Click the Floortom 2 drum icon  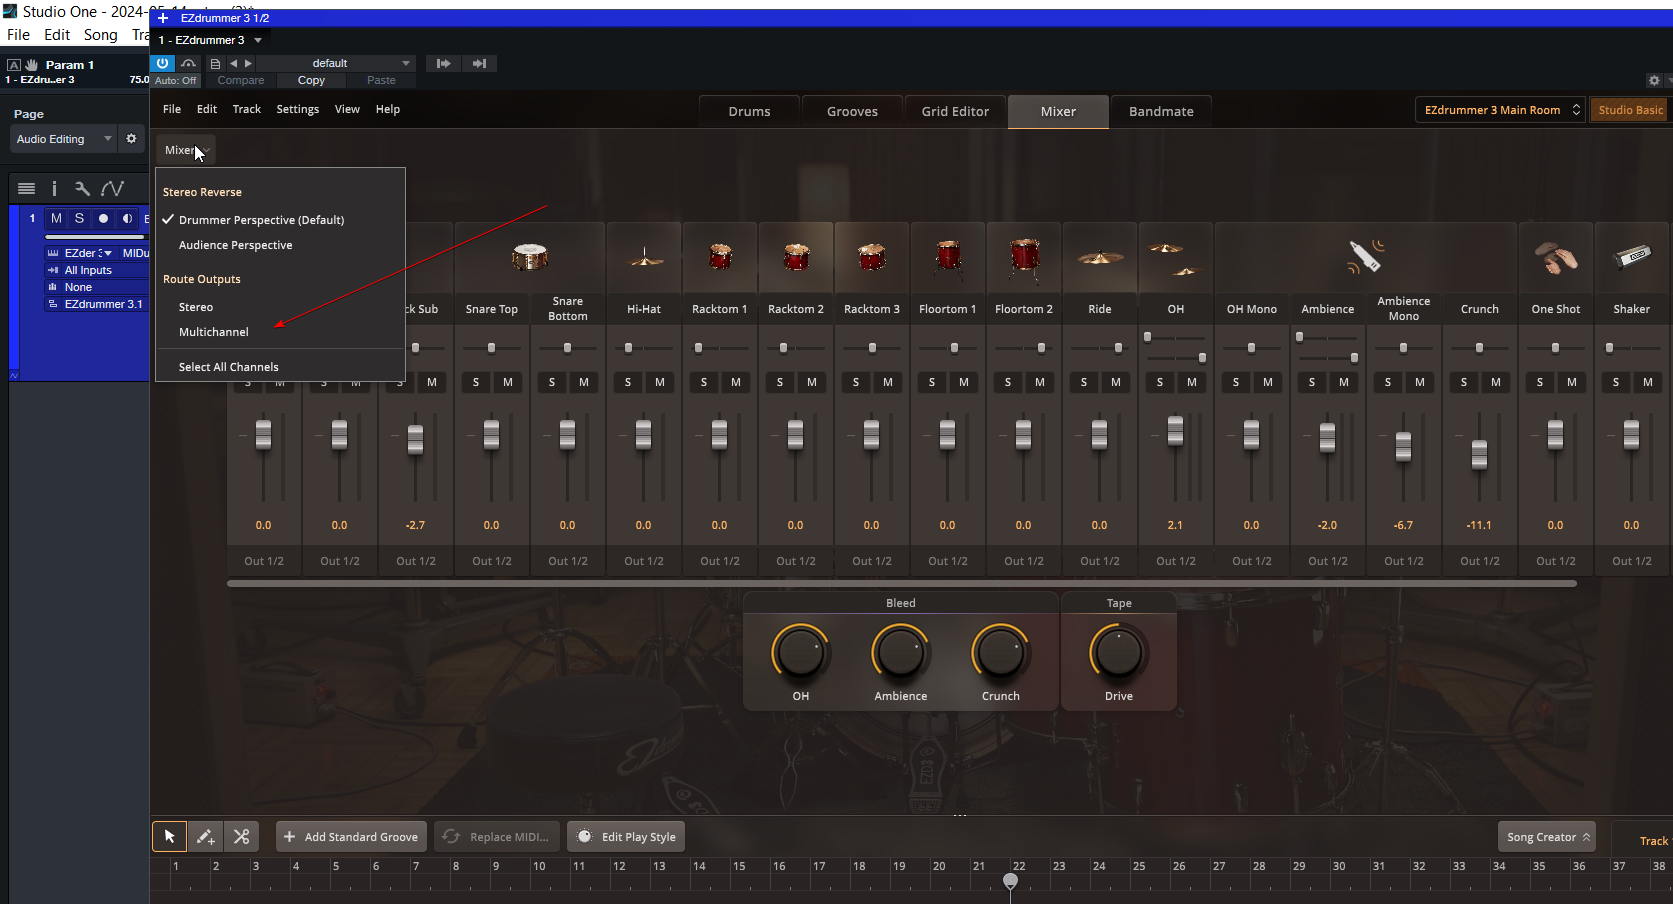point(1024,259)
